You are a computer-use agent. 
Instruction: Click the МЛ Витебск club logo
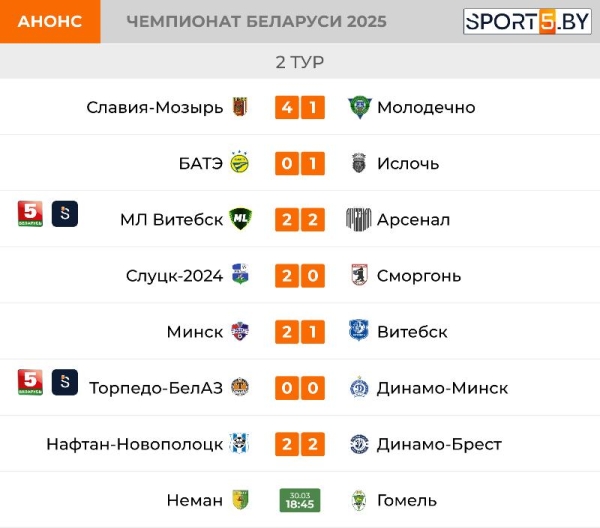[240, 219]
